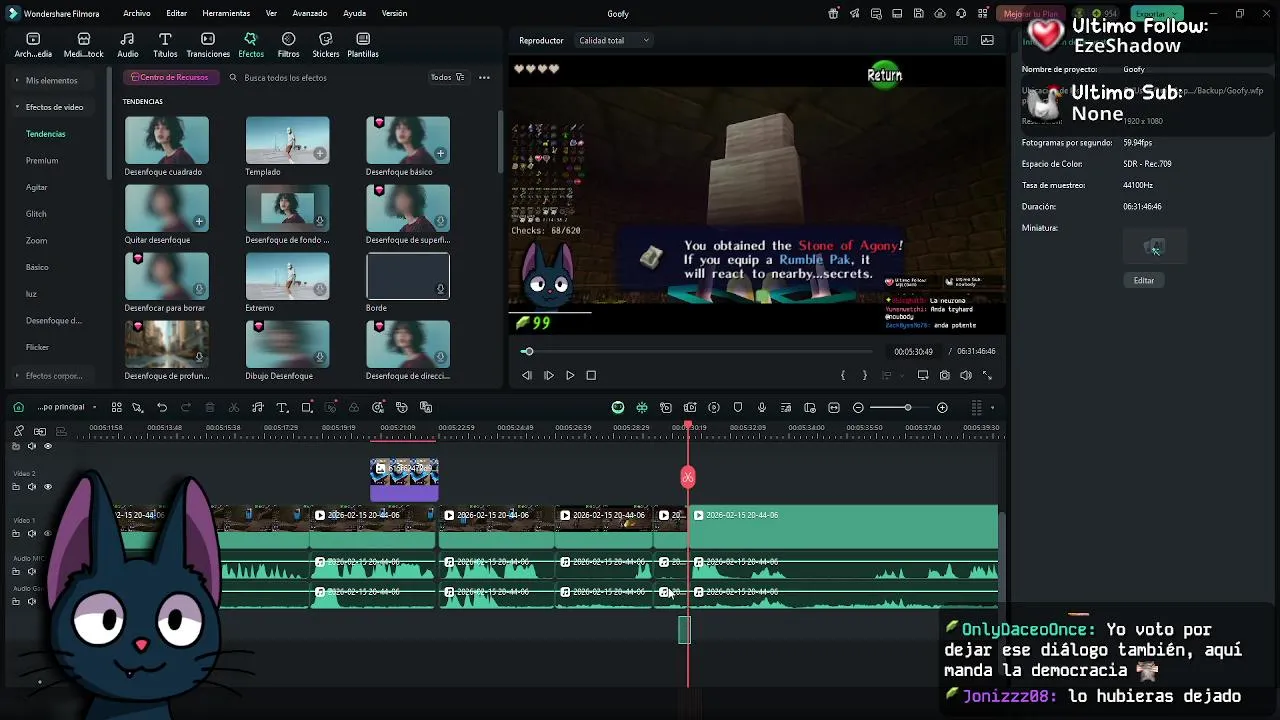The width and height of the screenshot is (1280, 720).
Task: Step back one frame in the player
Action: [x=527, y=375]
